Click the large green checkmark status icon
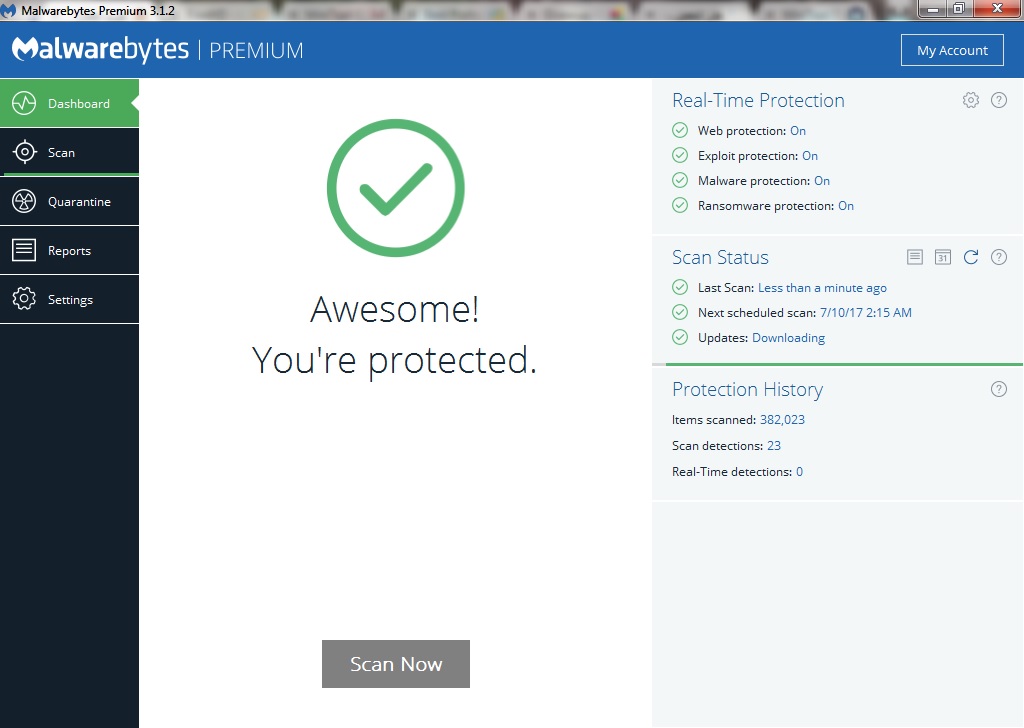 [396, 188]
